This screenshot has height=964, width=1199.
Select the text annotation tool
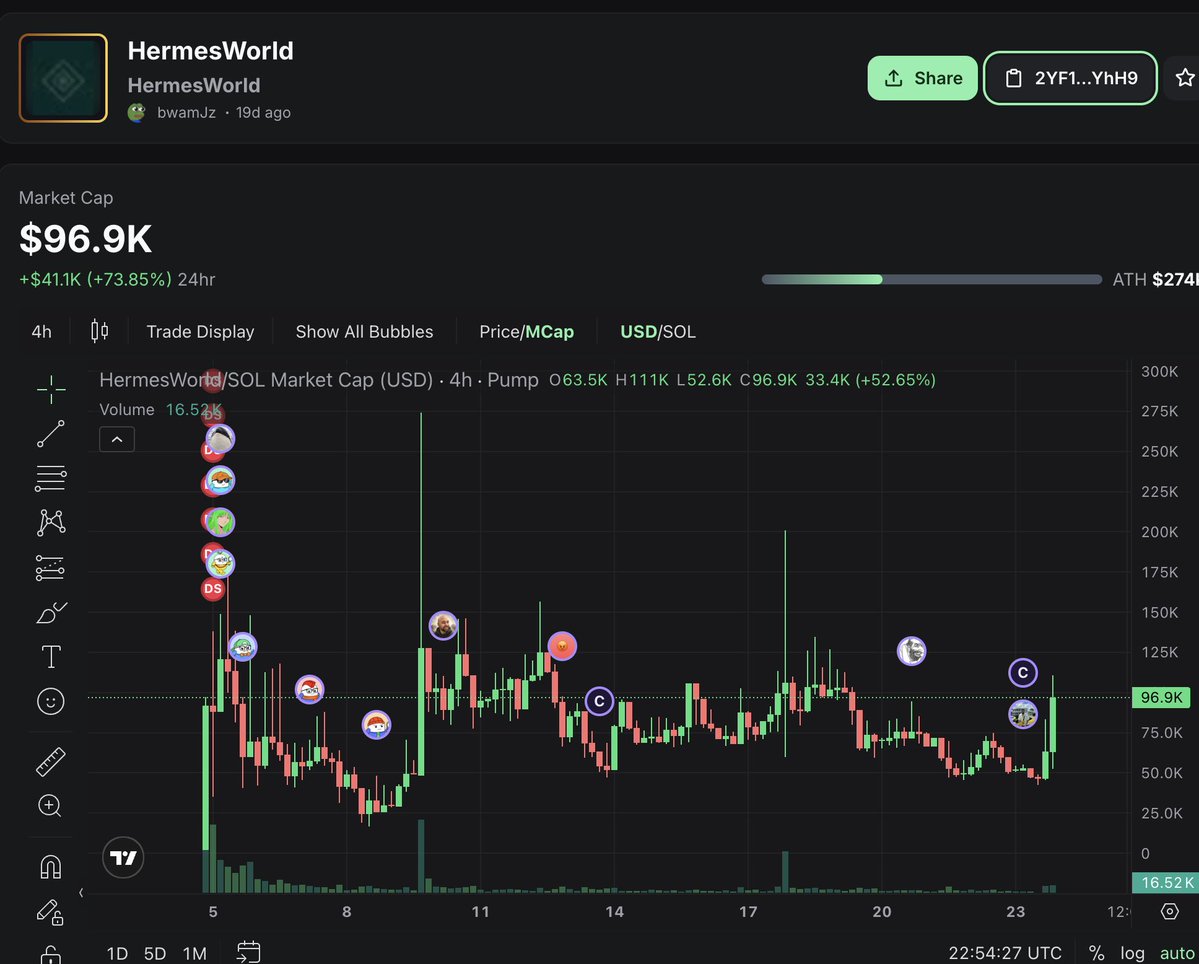coord(50,657)
